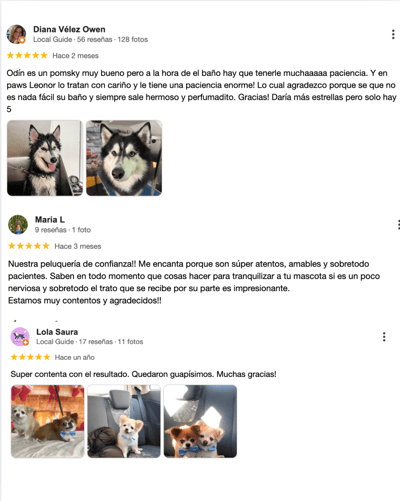This screenshot has width=400, height=501.
Task: Open photo of two dogs by fireplace
Action: 48,421
